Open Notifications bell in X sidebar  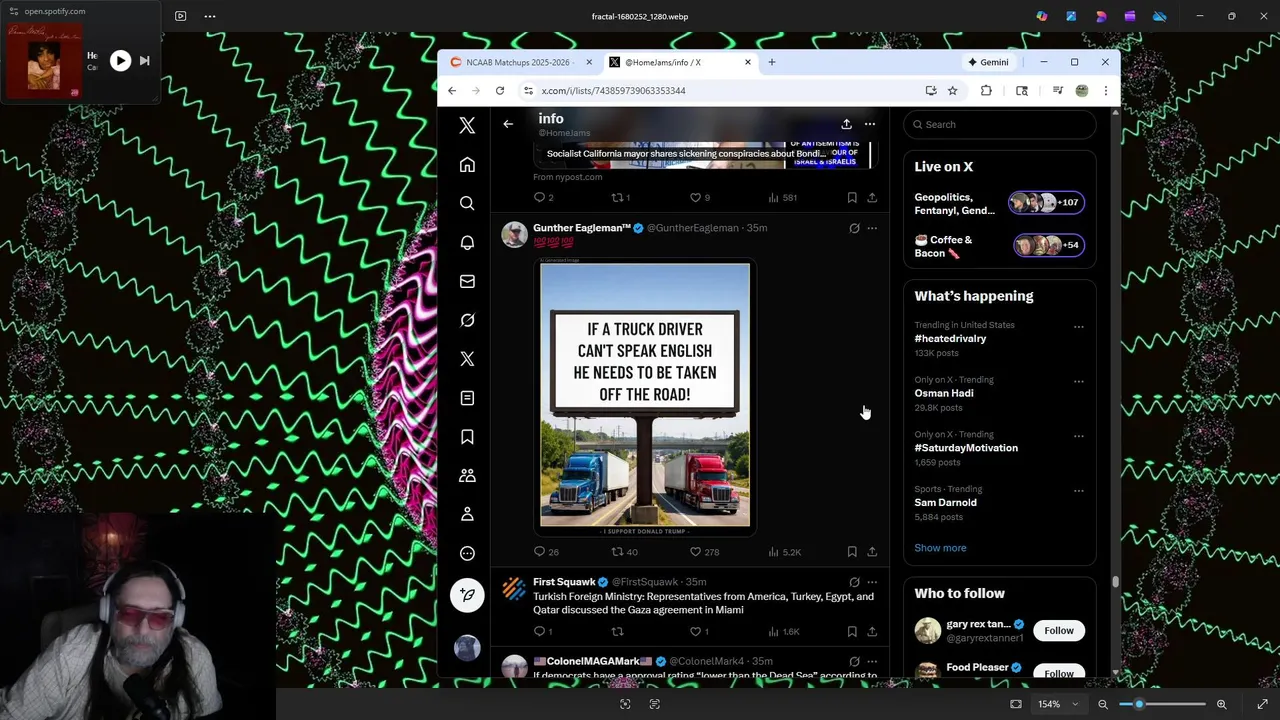point(467,243)
